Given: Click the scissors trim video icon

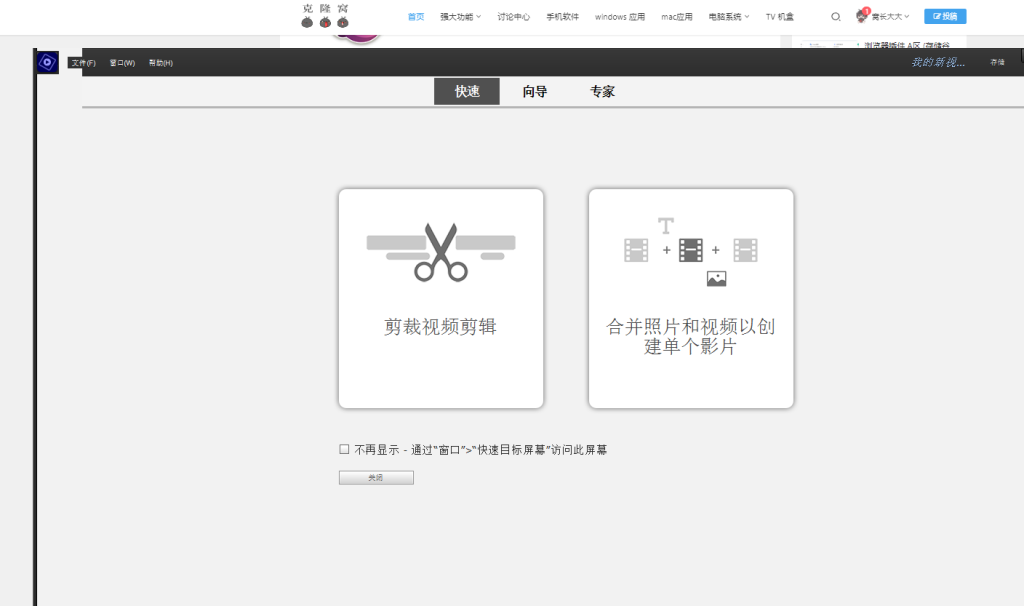Looking at the screenshot, I should point(441,252).
